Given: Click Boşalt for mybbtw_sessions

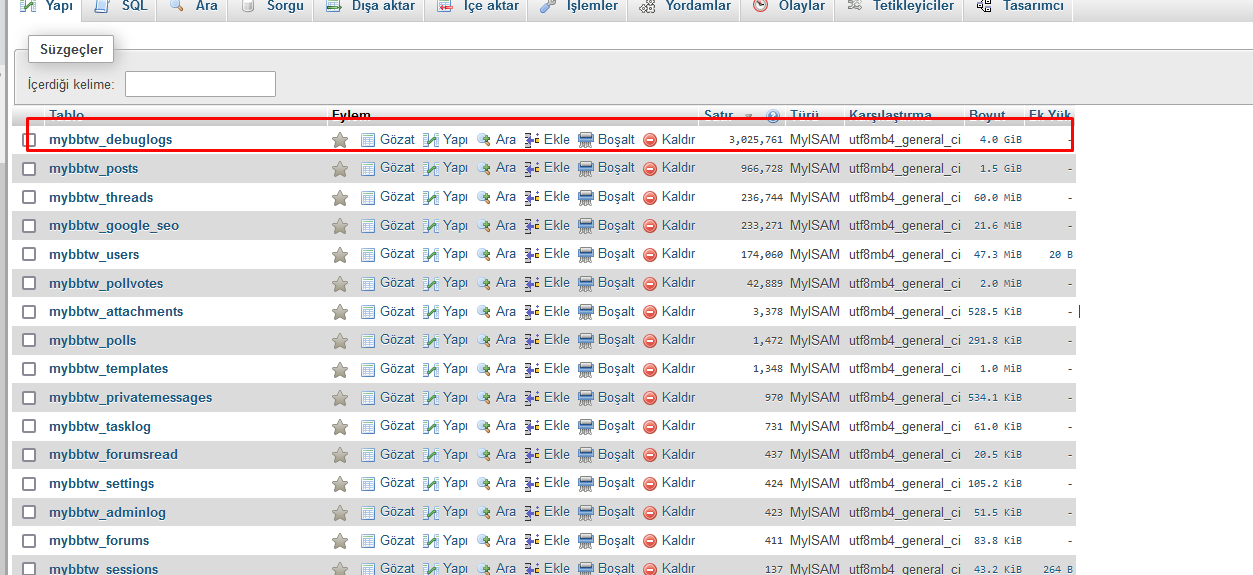Looking at the screenshot, I should [606, 568].
